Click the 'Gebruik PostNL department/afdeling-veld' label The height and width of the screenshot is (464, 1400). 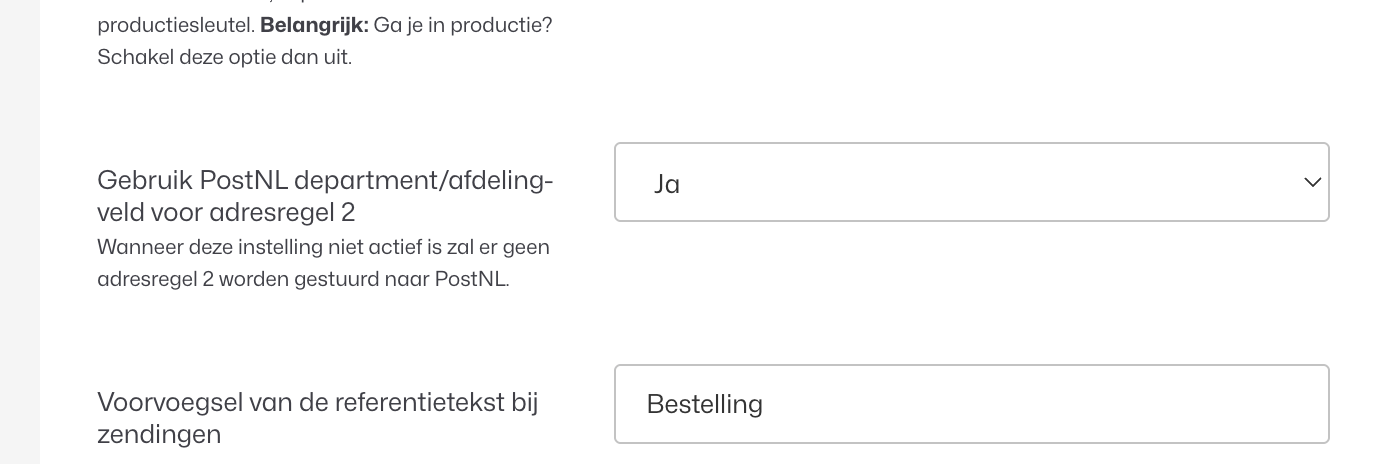324,181
